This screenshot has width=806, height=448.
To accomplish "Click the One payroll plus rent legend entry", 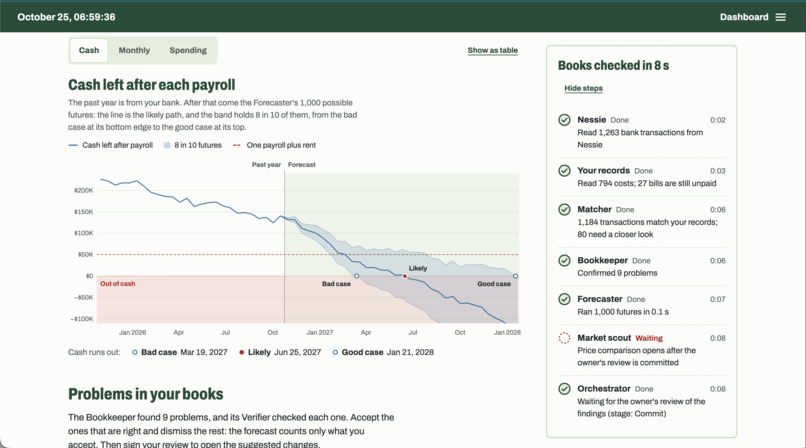I will [x=274, y=145].
